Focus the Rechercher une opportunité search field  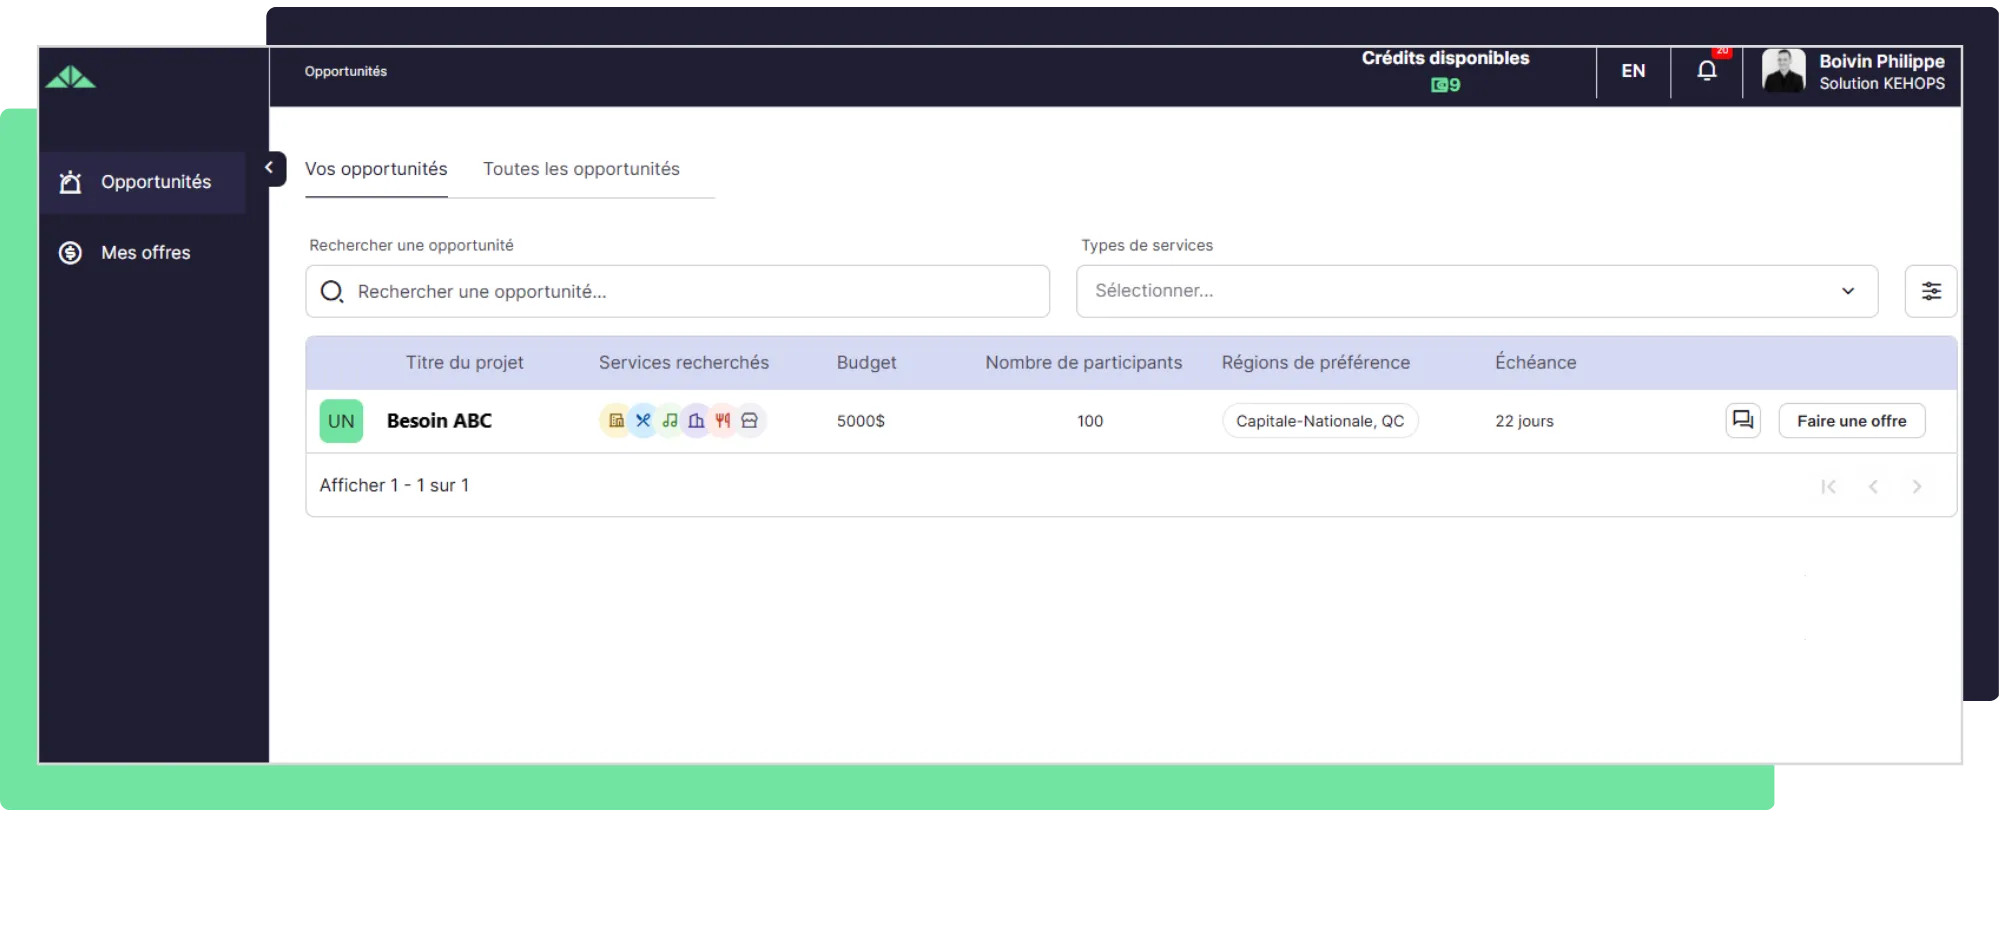pyautogui.click(x=690, y=291)
